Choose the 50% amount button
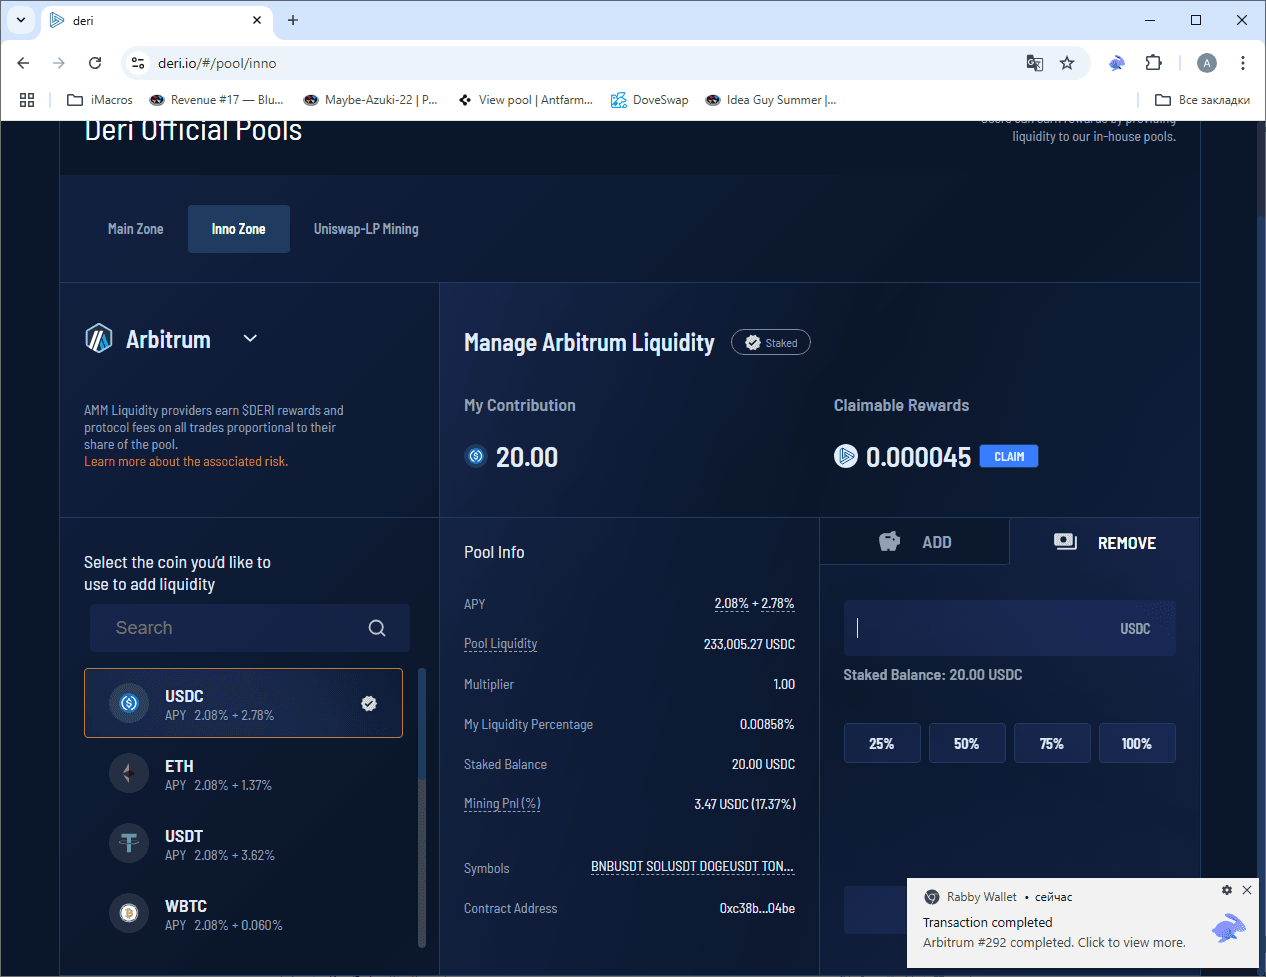The image size is (1266, 977). pos(967,743)
